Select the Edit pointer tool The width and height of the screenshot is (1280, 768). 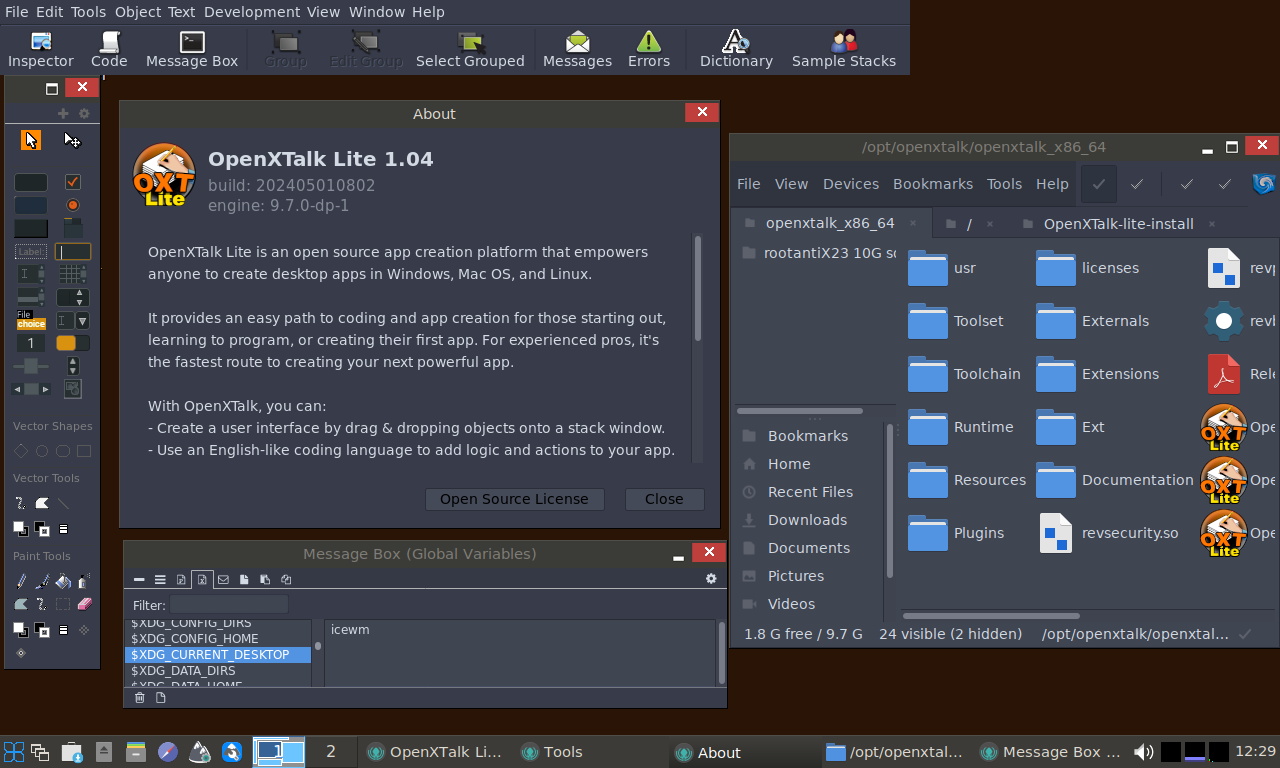[x=72, y=140]
